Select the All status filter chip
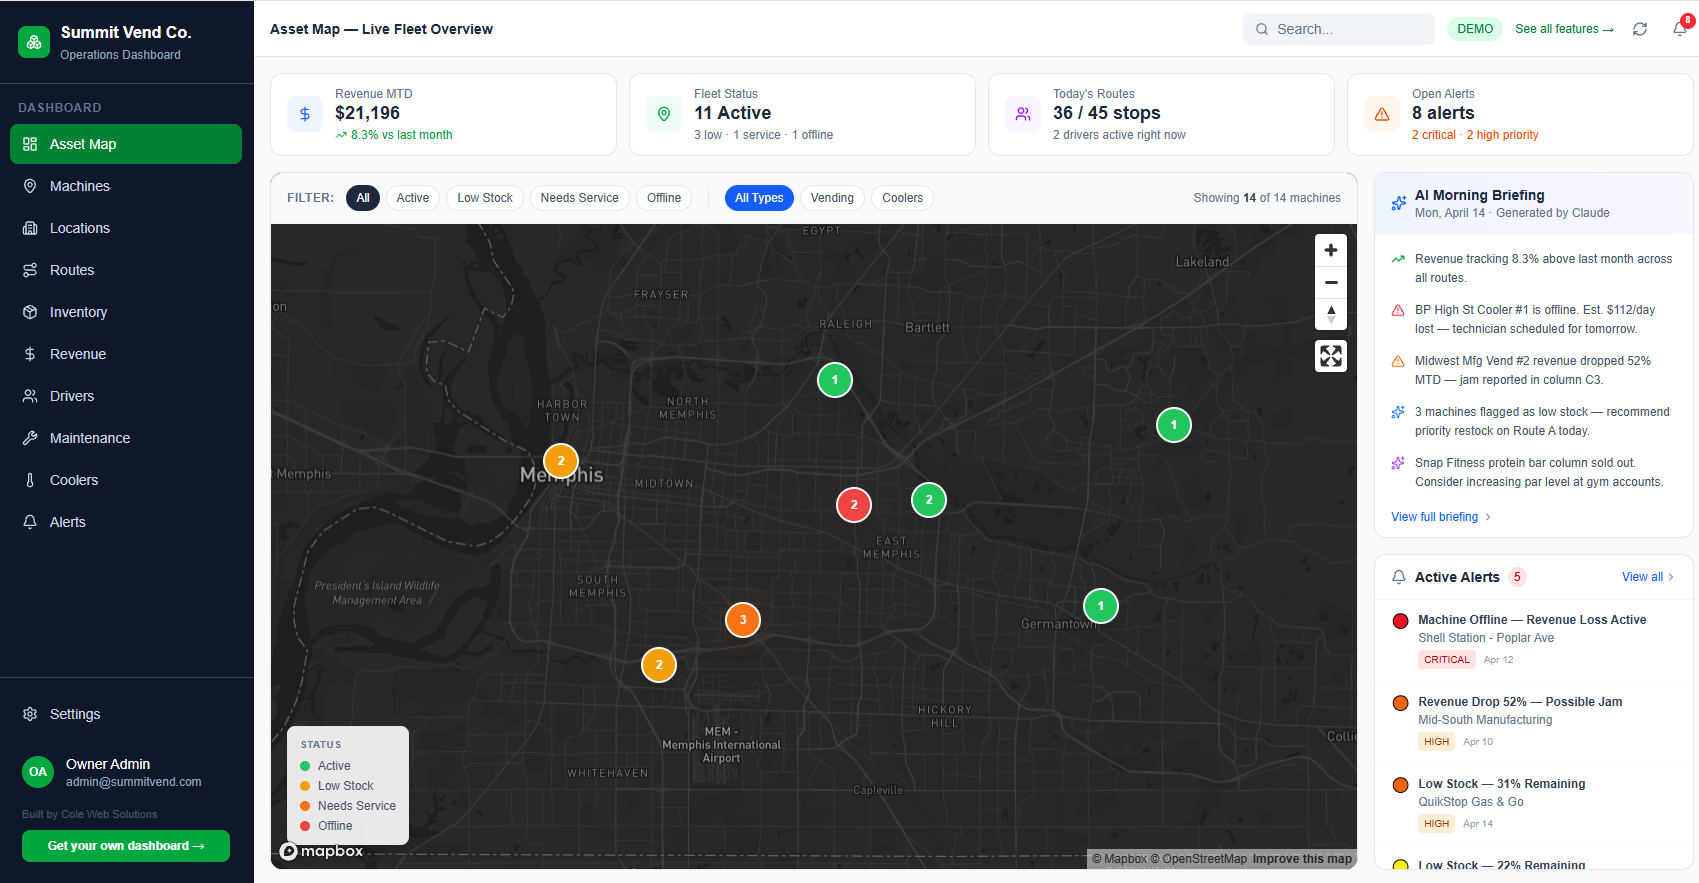This screenshot has width=1699, height=883. [363, 198]
